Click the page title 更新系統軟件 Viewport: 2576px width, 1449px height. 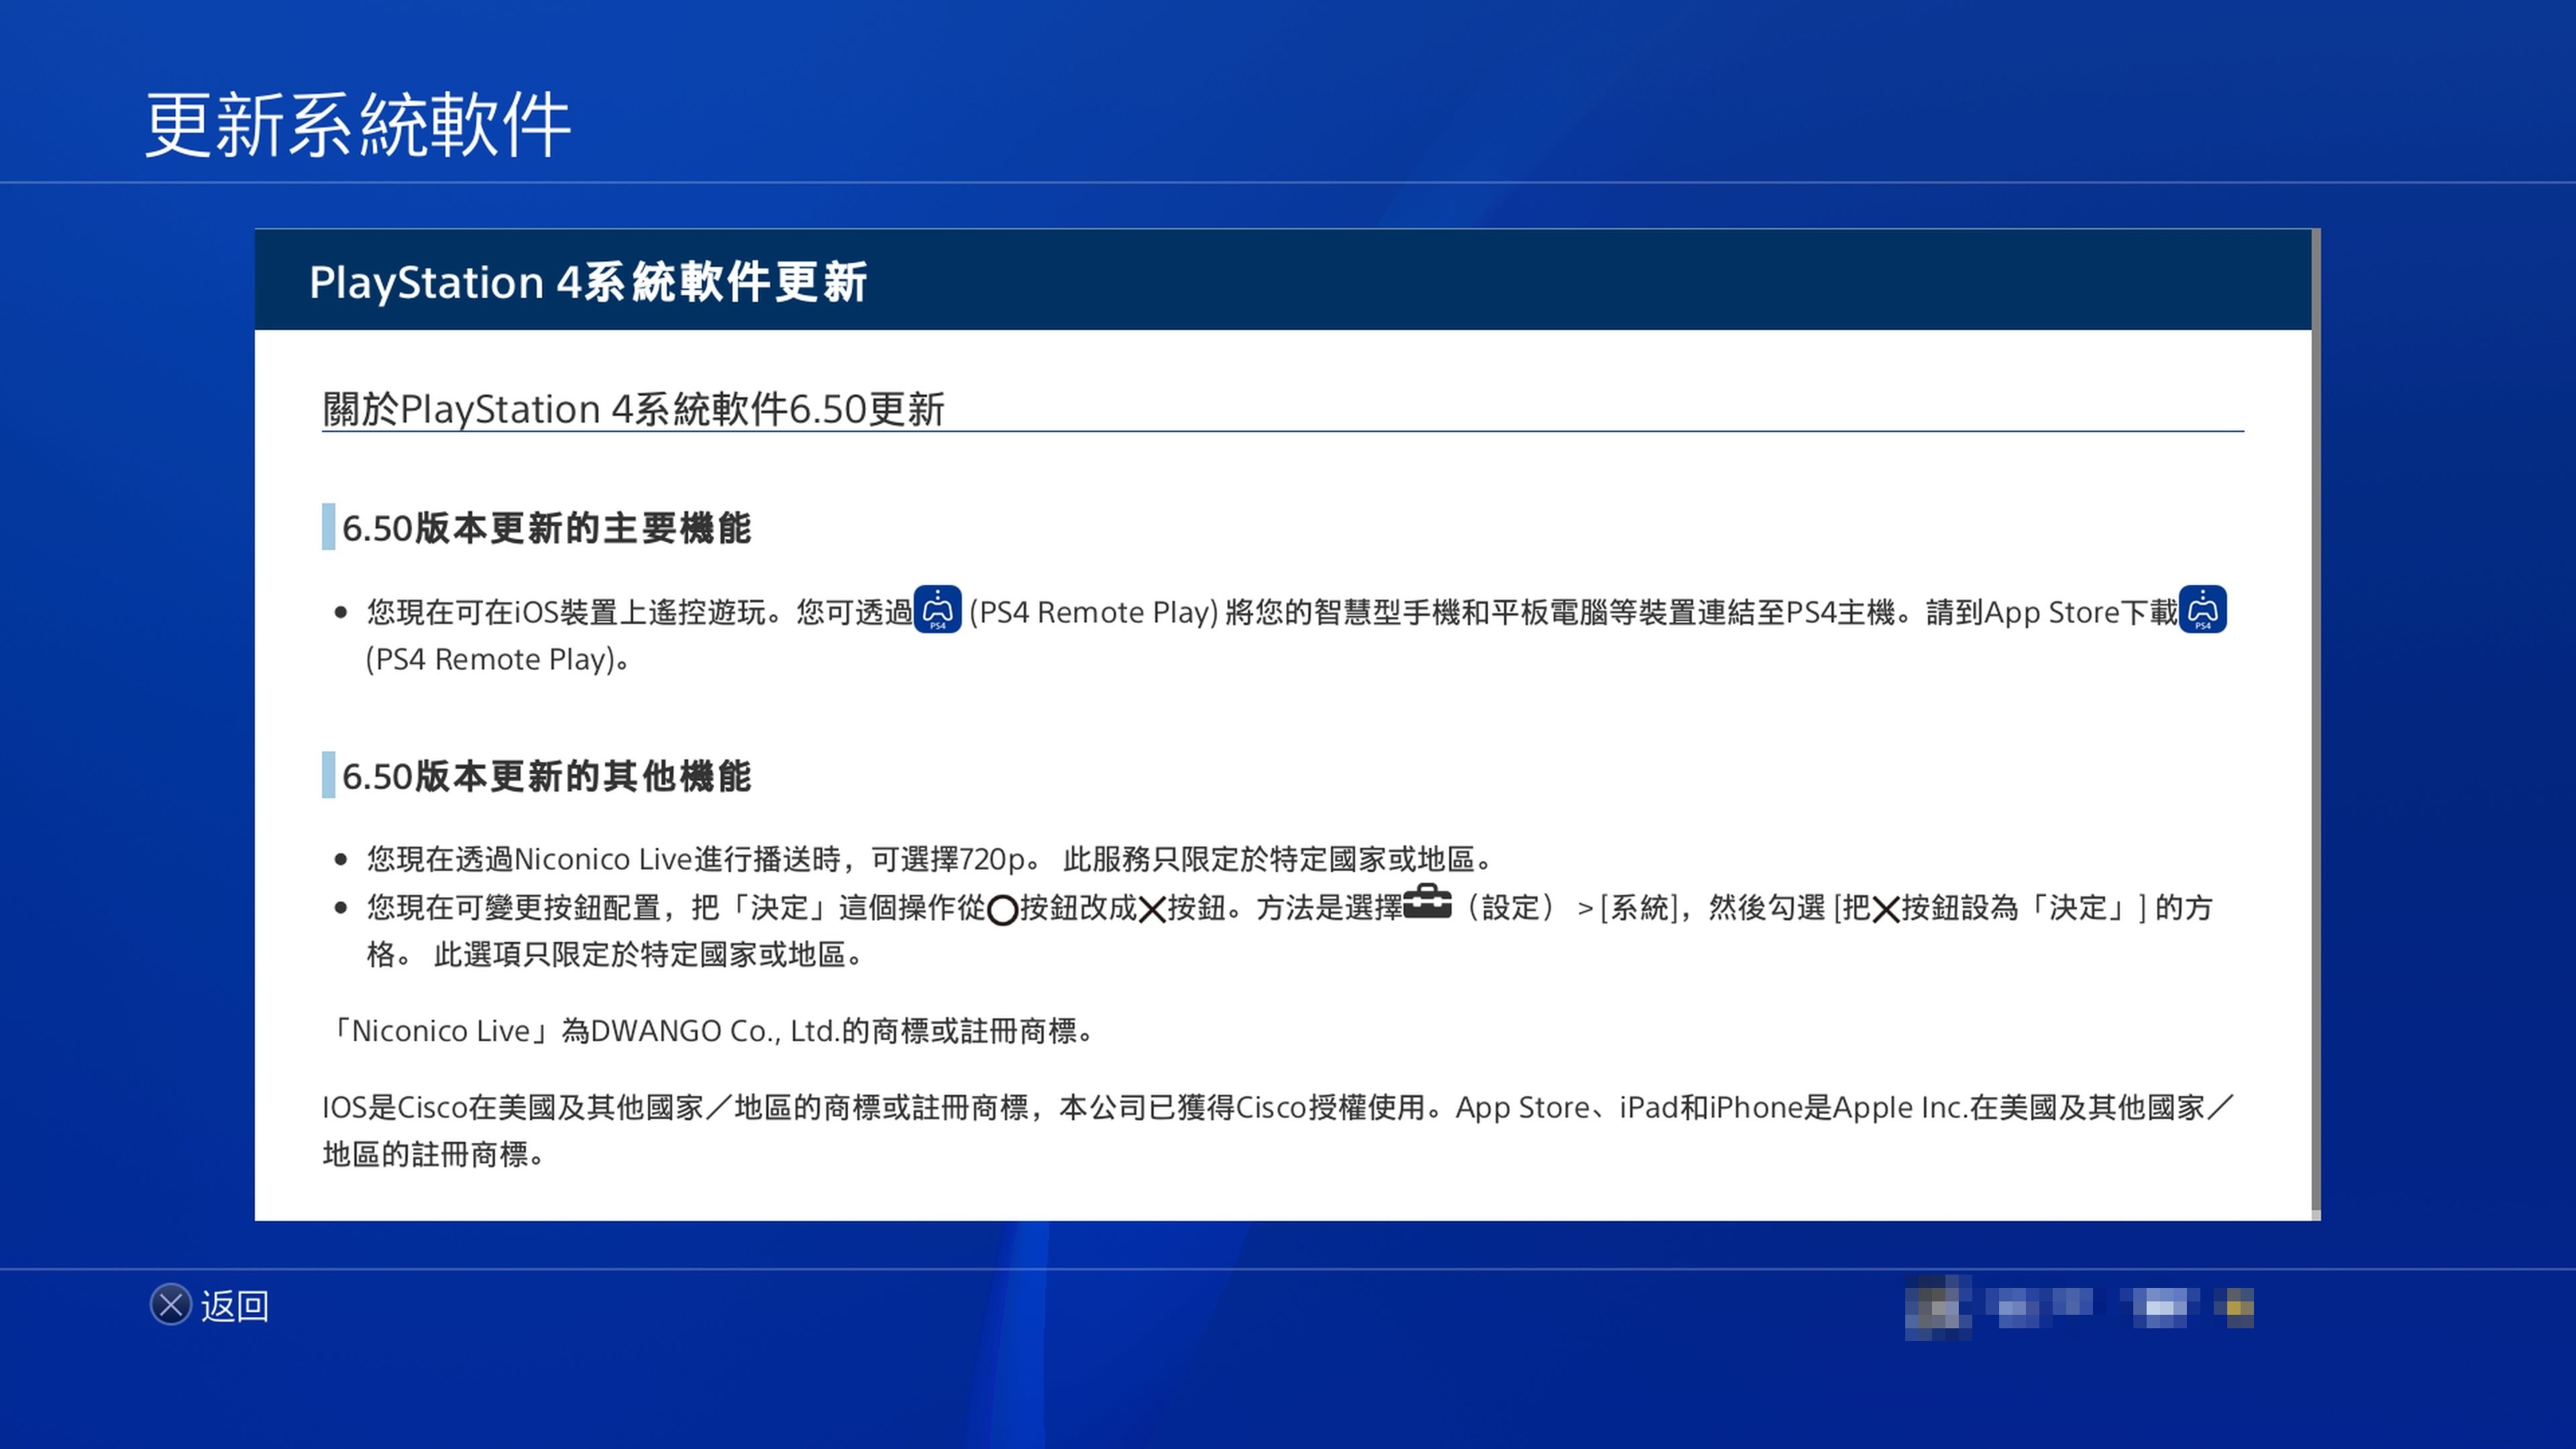358,125
